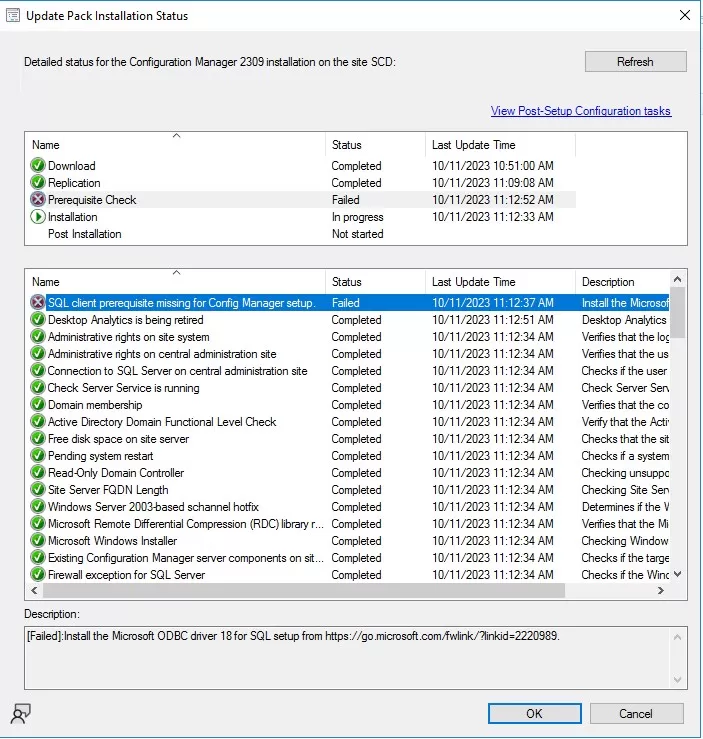Select the 'Install the Microsof' description cell
Viewport: 703px width, 739px height.
coord(625,303)
